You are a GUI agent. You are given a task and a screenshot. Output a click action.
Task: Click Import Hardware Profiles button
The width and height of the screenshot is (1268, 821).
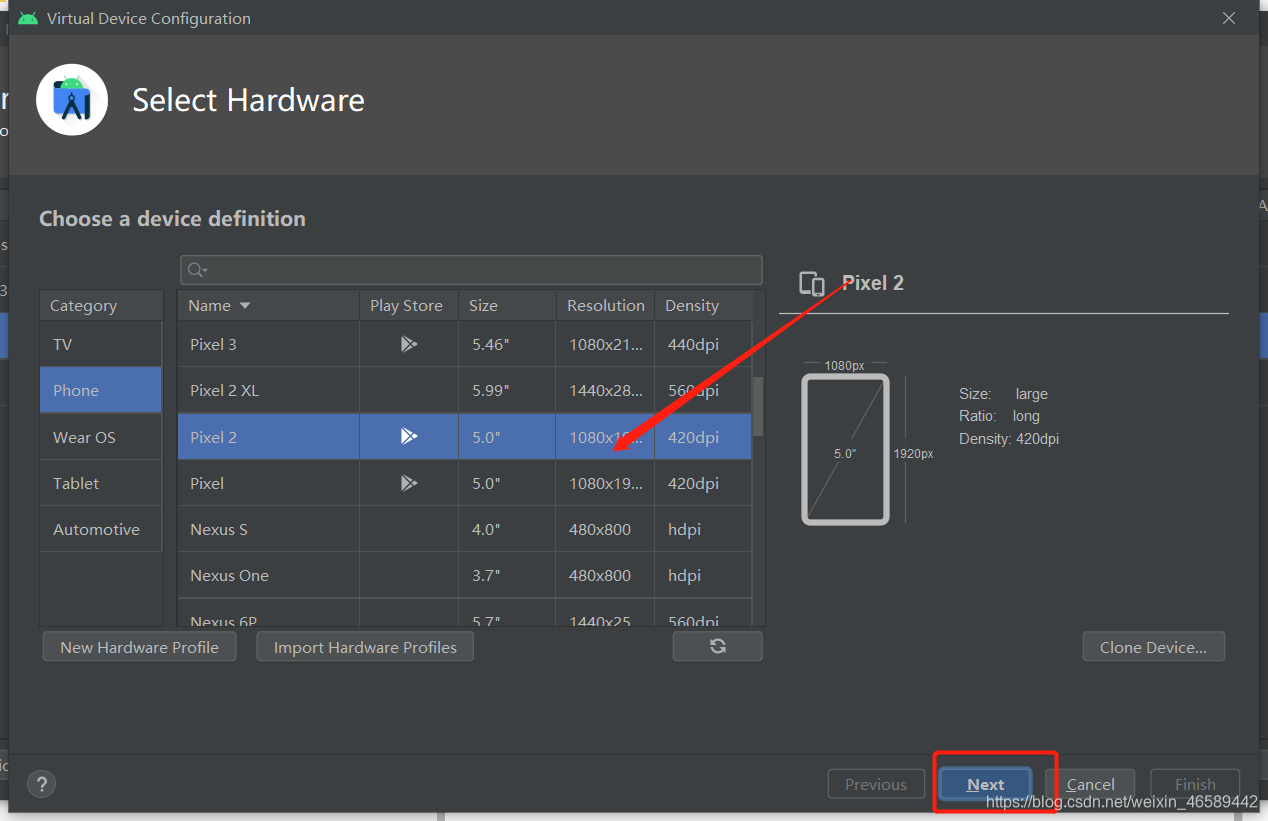[x=365, y=647]
